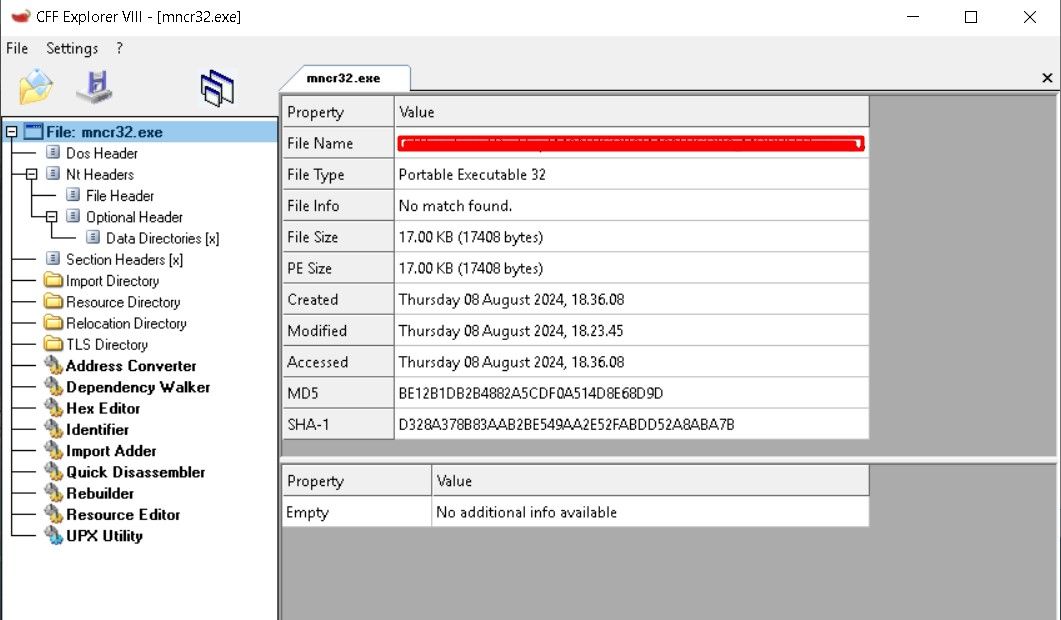The height and width of the screenshot is (620, 1061).
Task: Open the UPX Utility tool
Action: (104, 536)
